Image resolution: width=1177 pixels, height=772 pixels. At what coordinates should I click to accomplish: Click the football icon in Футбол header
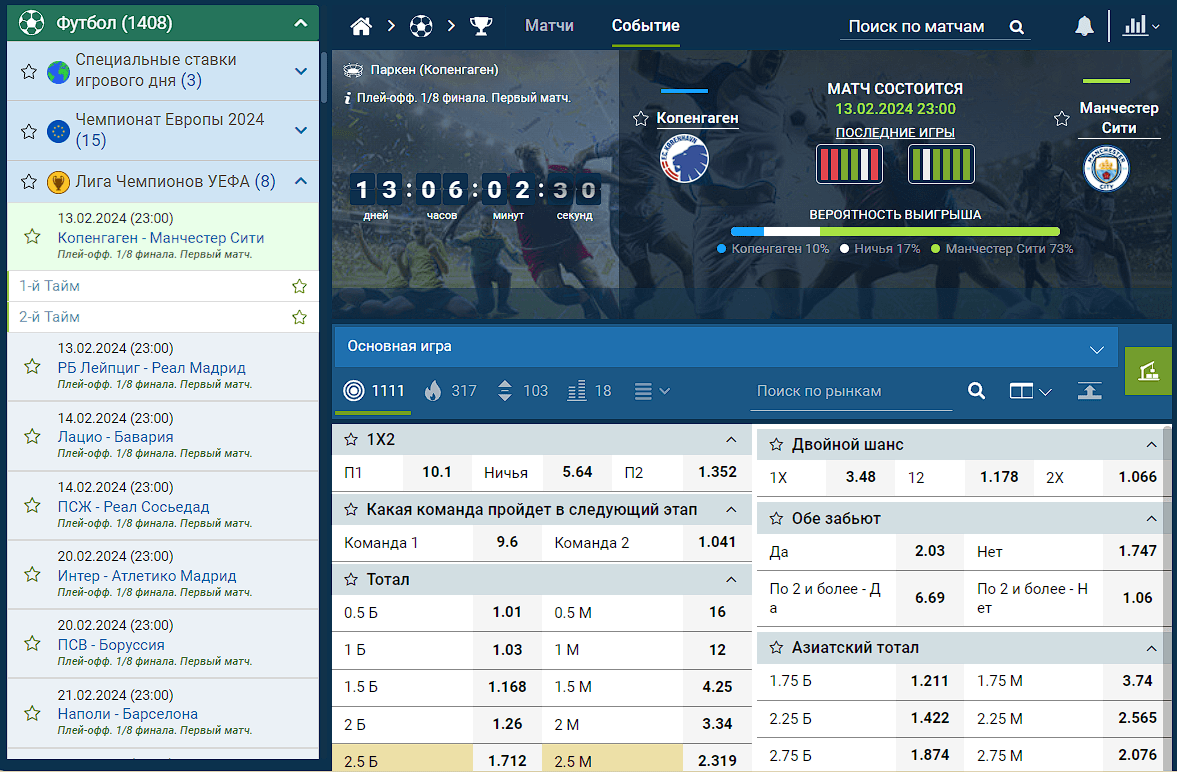[x=31, y=23]
